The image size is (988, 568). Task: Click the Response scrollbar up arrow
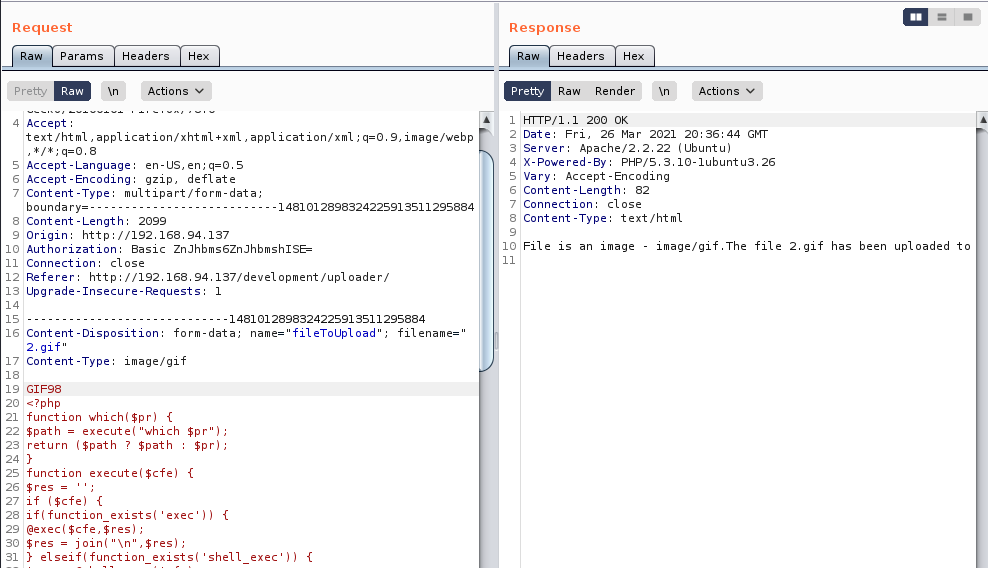(x=982, y=120)
